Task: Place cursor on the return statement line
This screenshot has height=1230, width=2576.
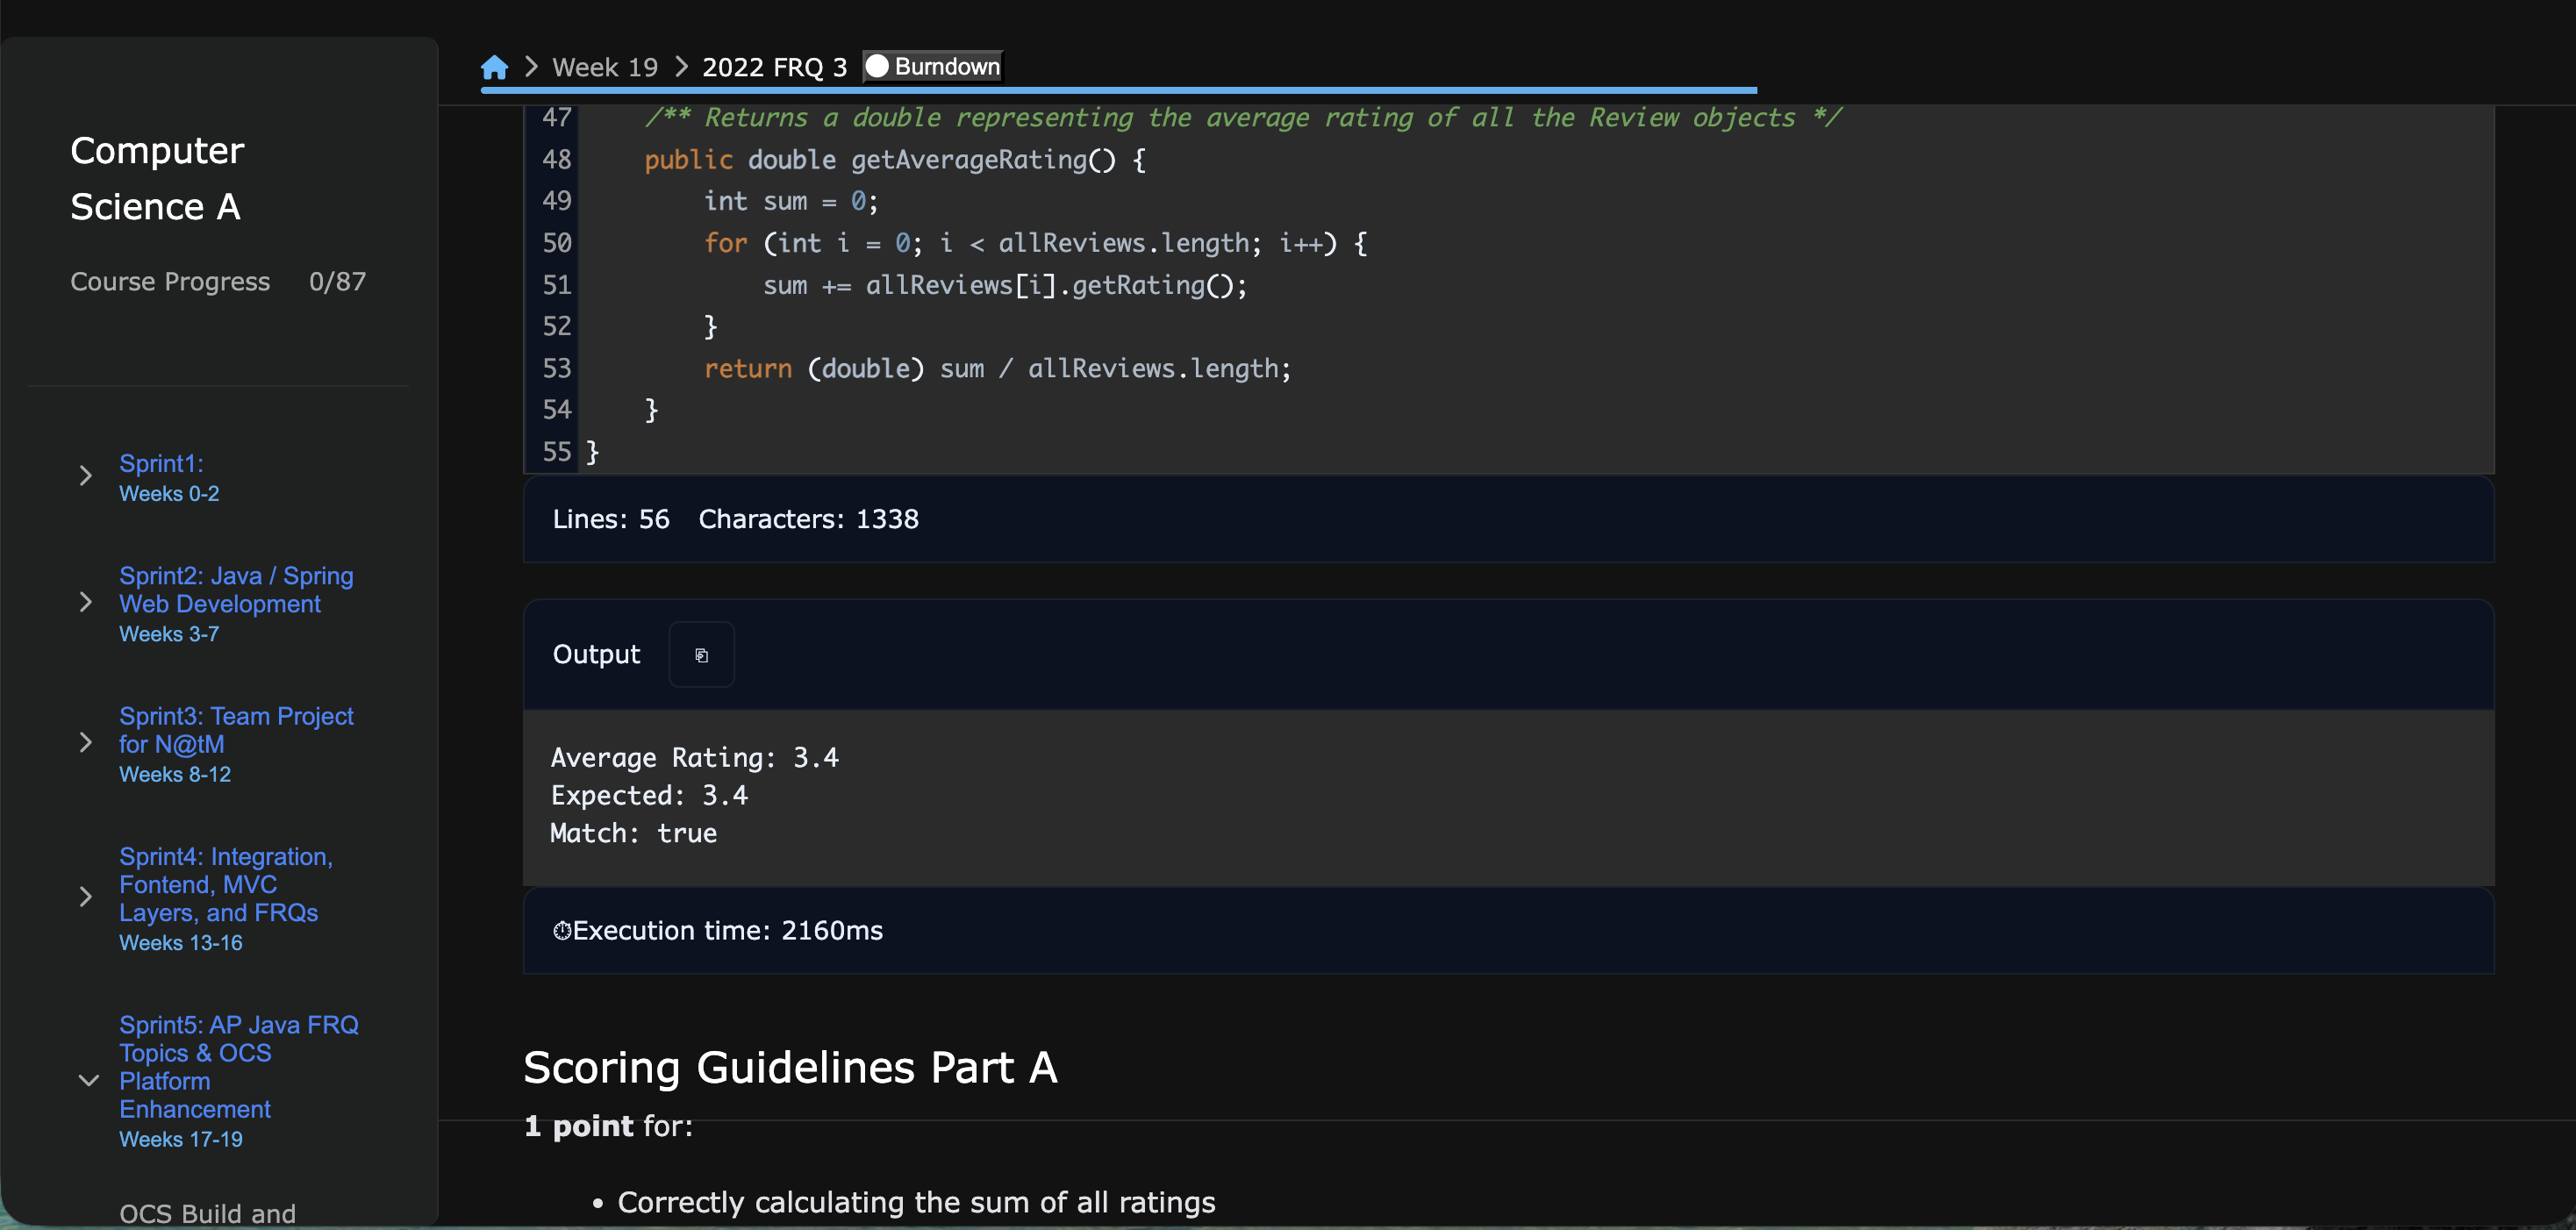Action: (x=997, y=369)
